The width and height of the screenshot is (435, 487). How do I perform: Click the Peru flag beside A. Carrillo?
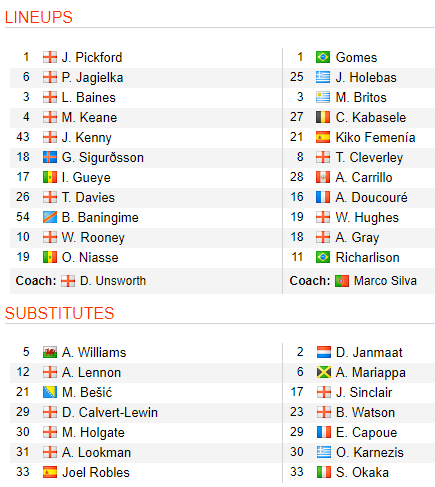pos(323,177)
